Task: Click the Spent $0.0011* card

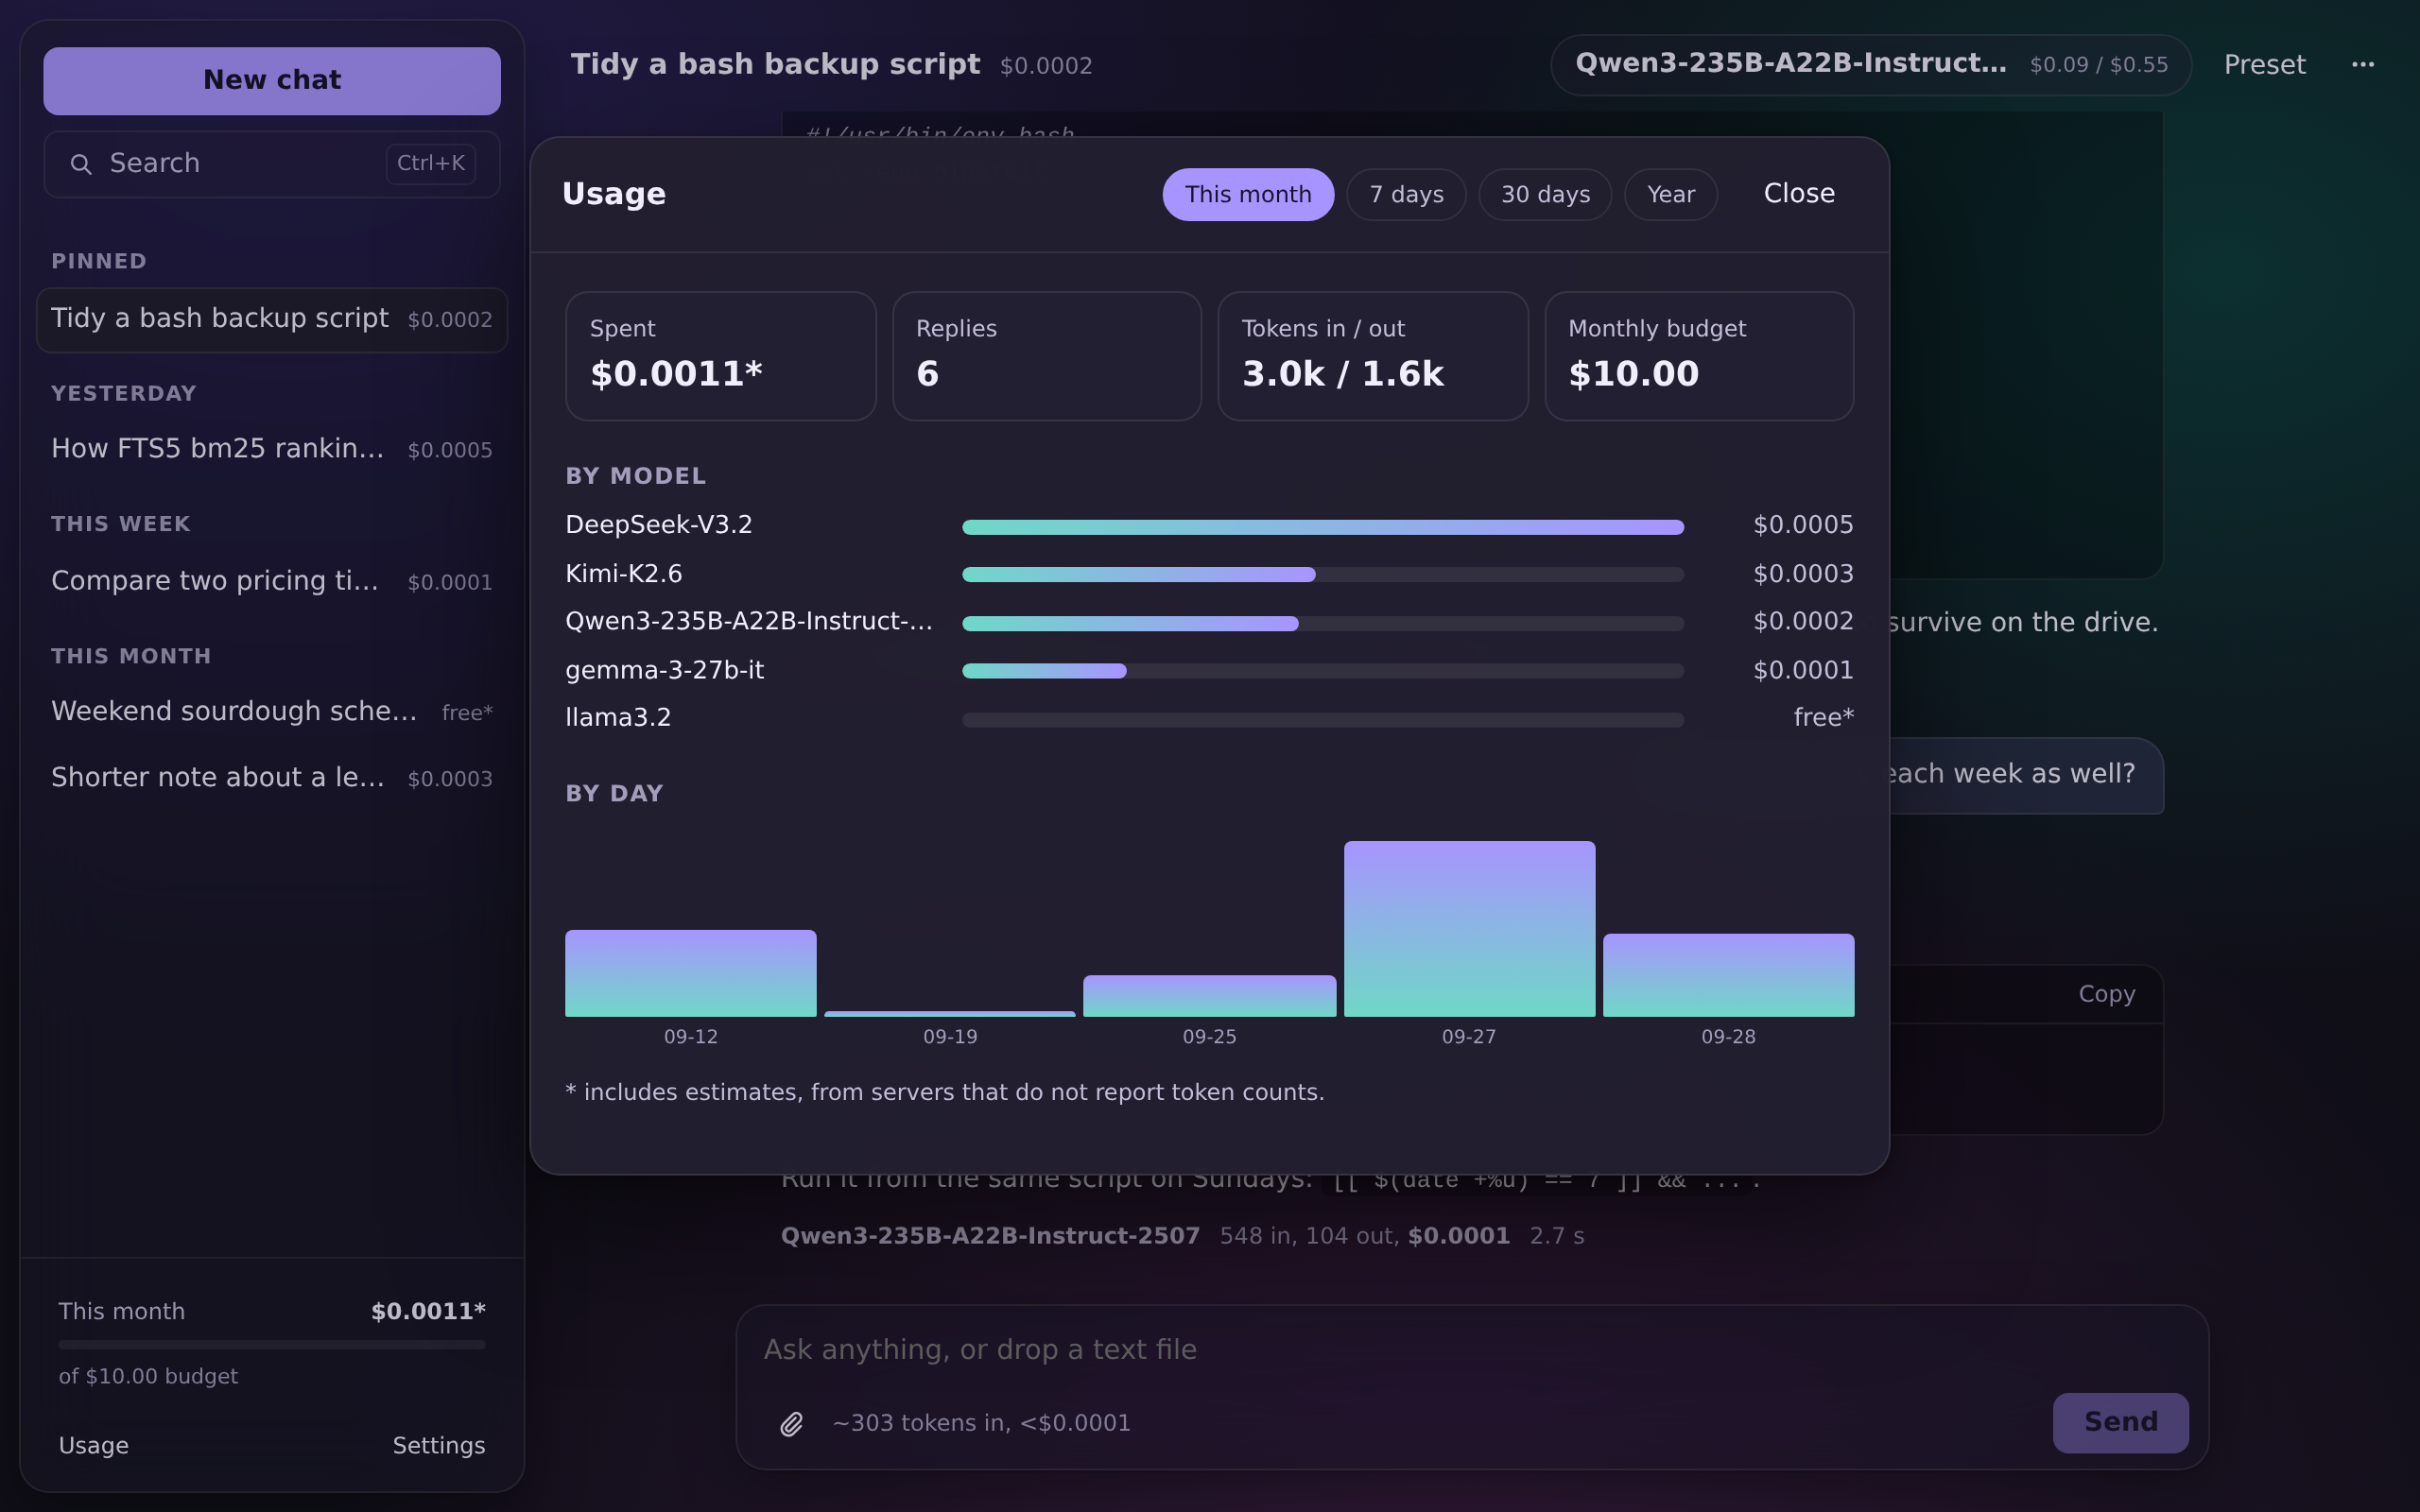Action: coord(720,356)
